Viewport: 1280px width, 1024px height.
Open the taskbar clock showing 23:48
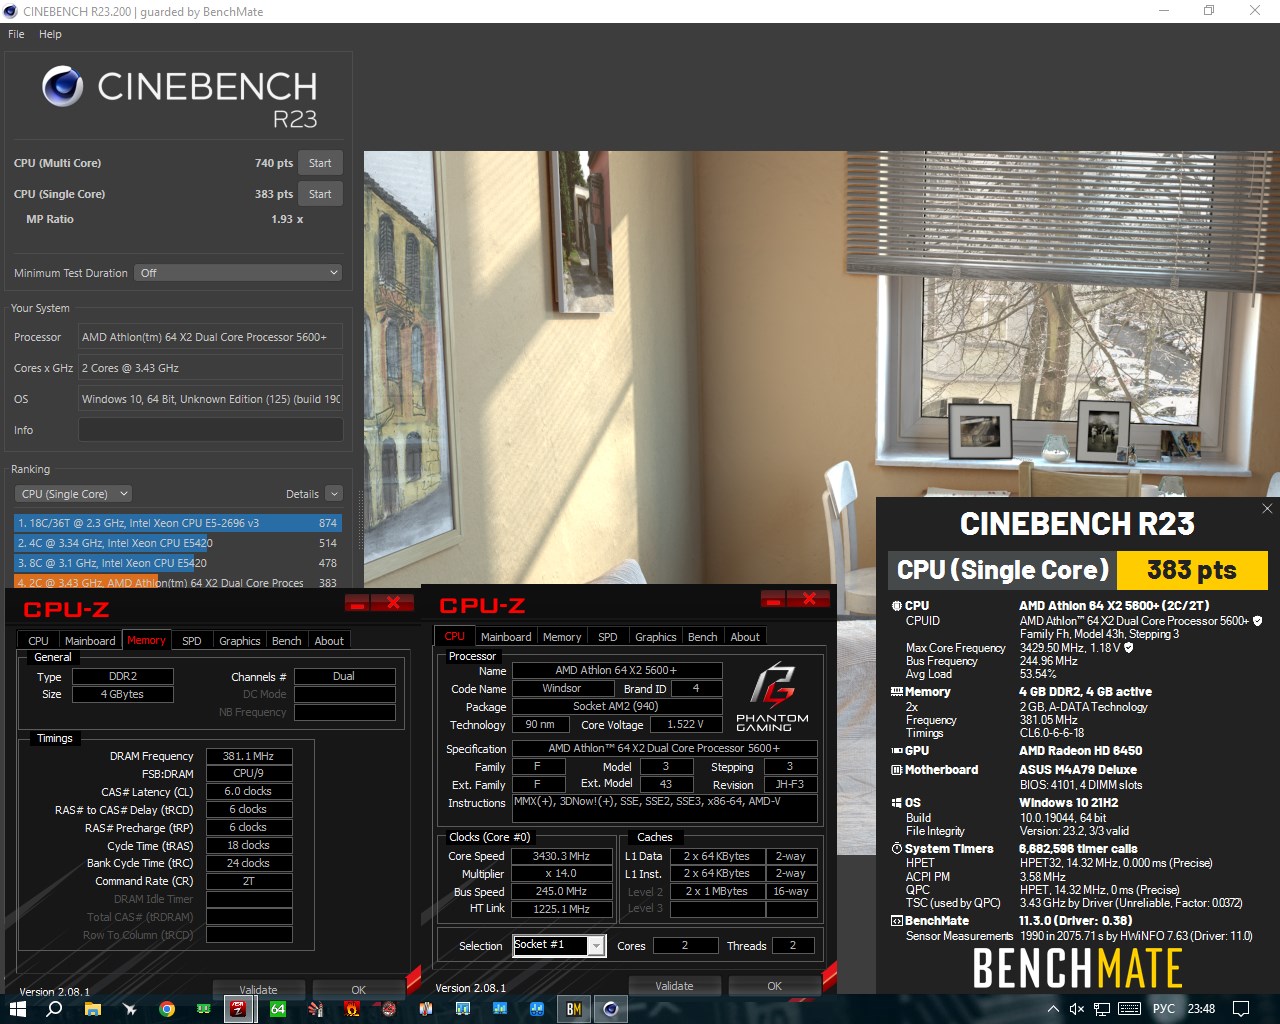coord(1201,1009)
